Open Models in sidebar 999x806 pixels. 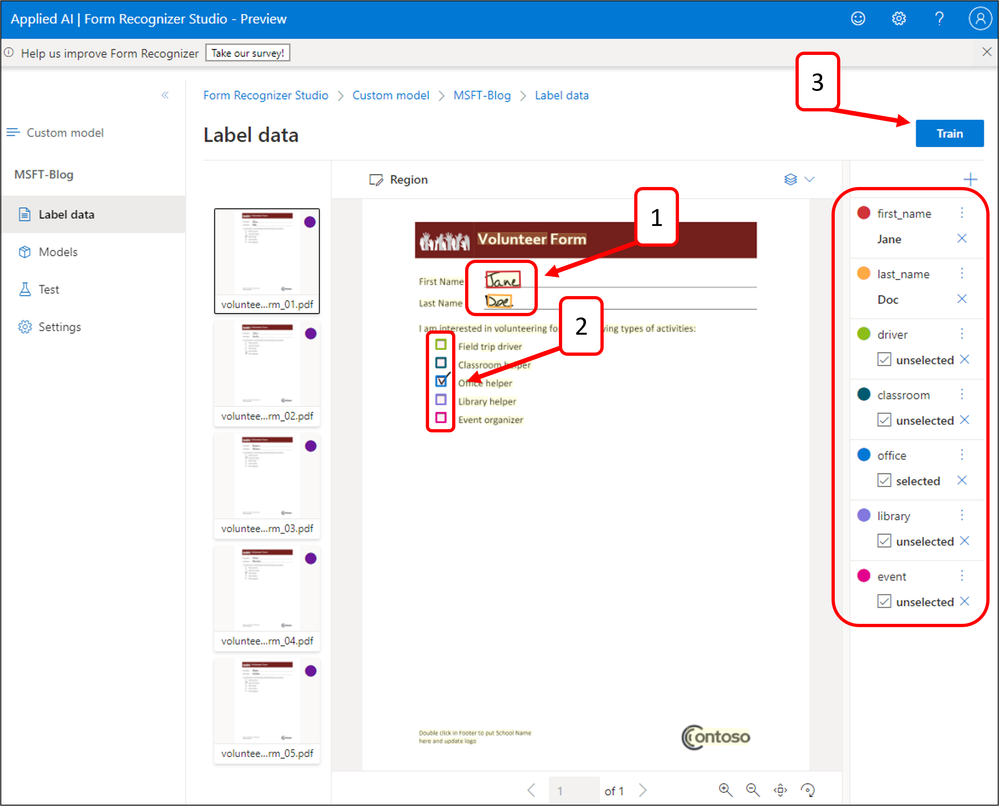[x=93, y=252]
